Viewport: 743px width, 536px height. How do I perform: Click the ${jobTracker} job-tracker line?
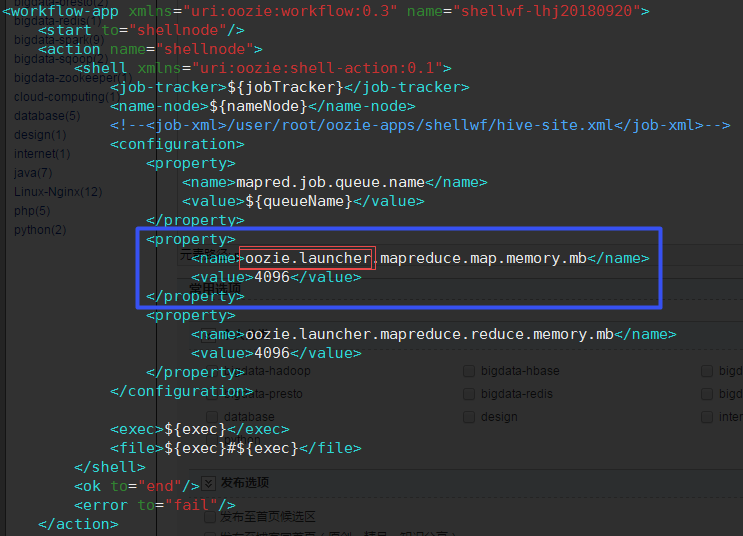(x=290, y=87)
